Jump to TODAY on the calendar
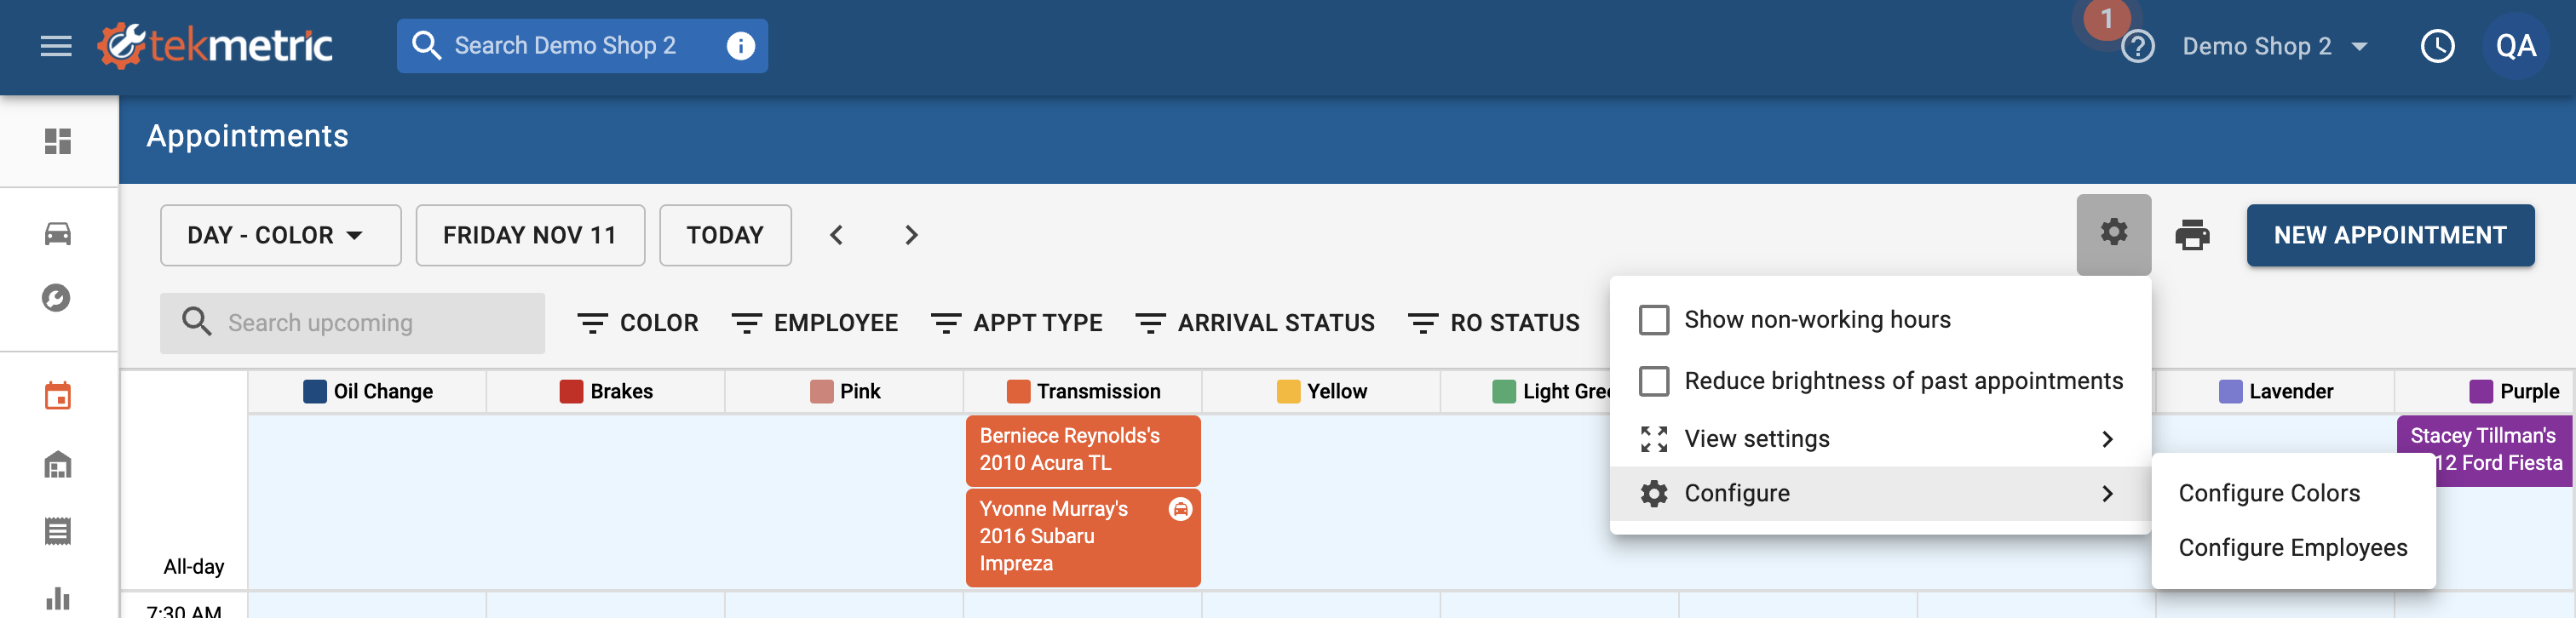Screen dimensions: 2576x618 pos(725,235)
